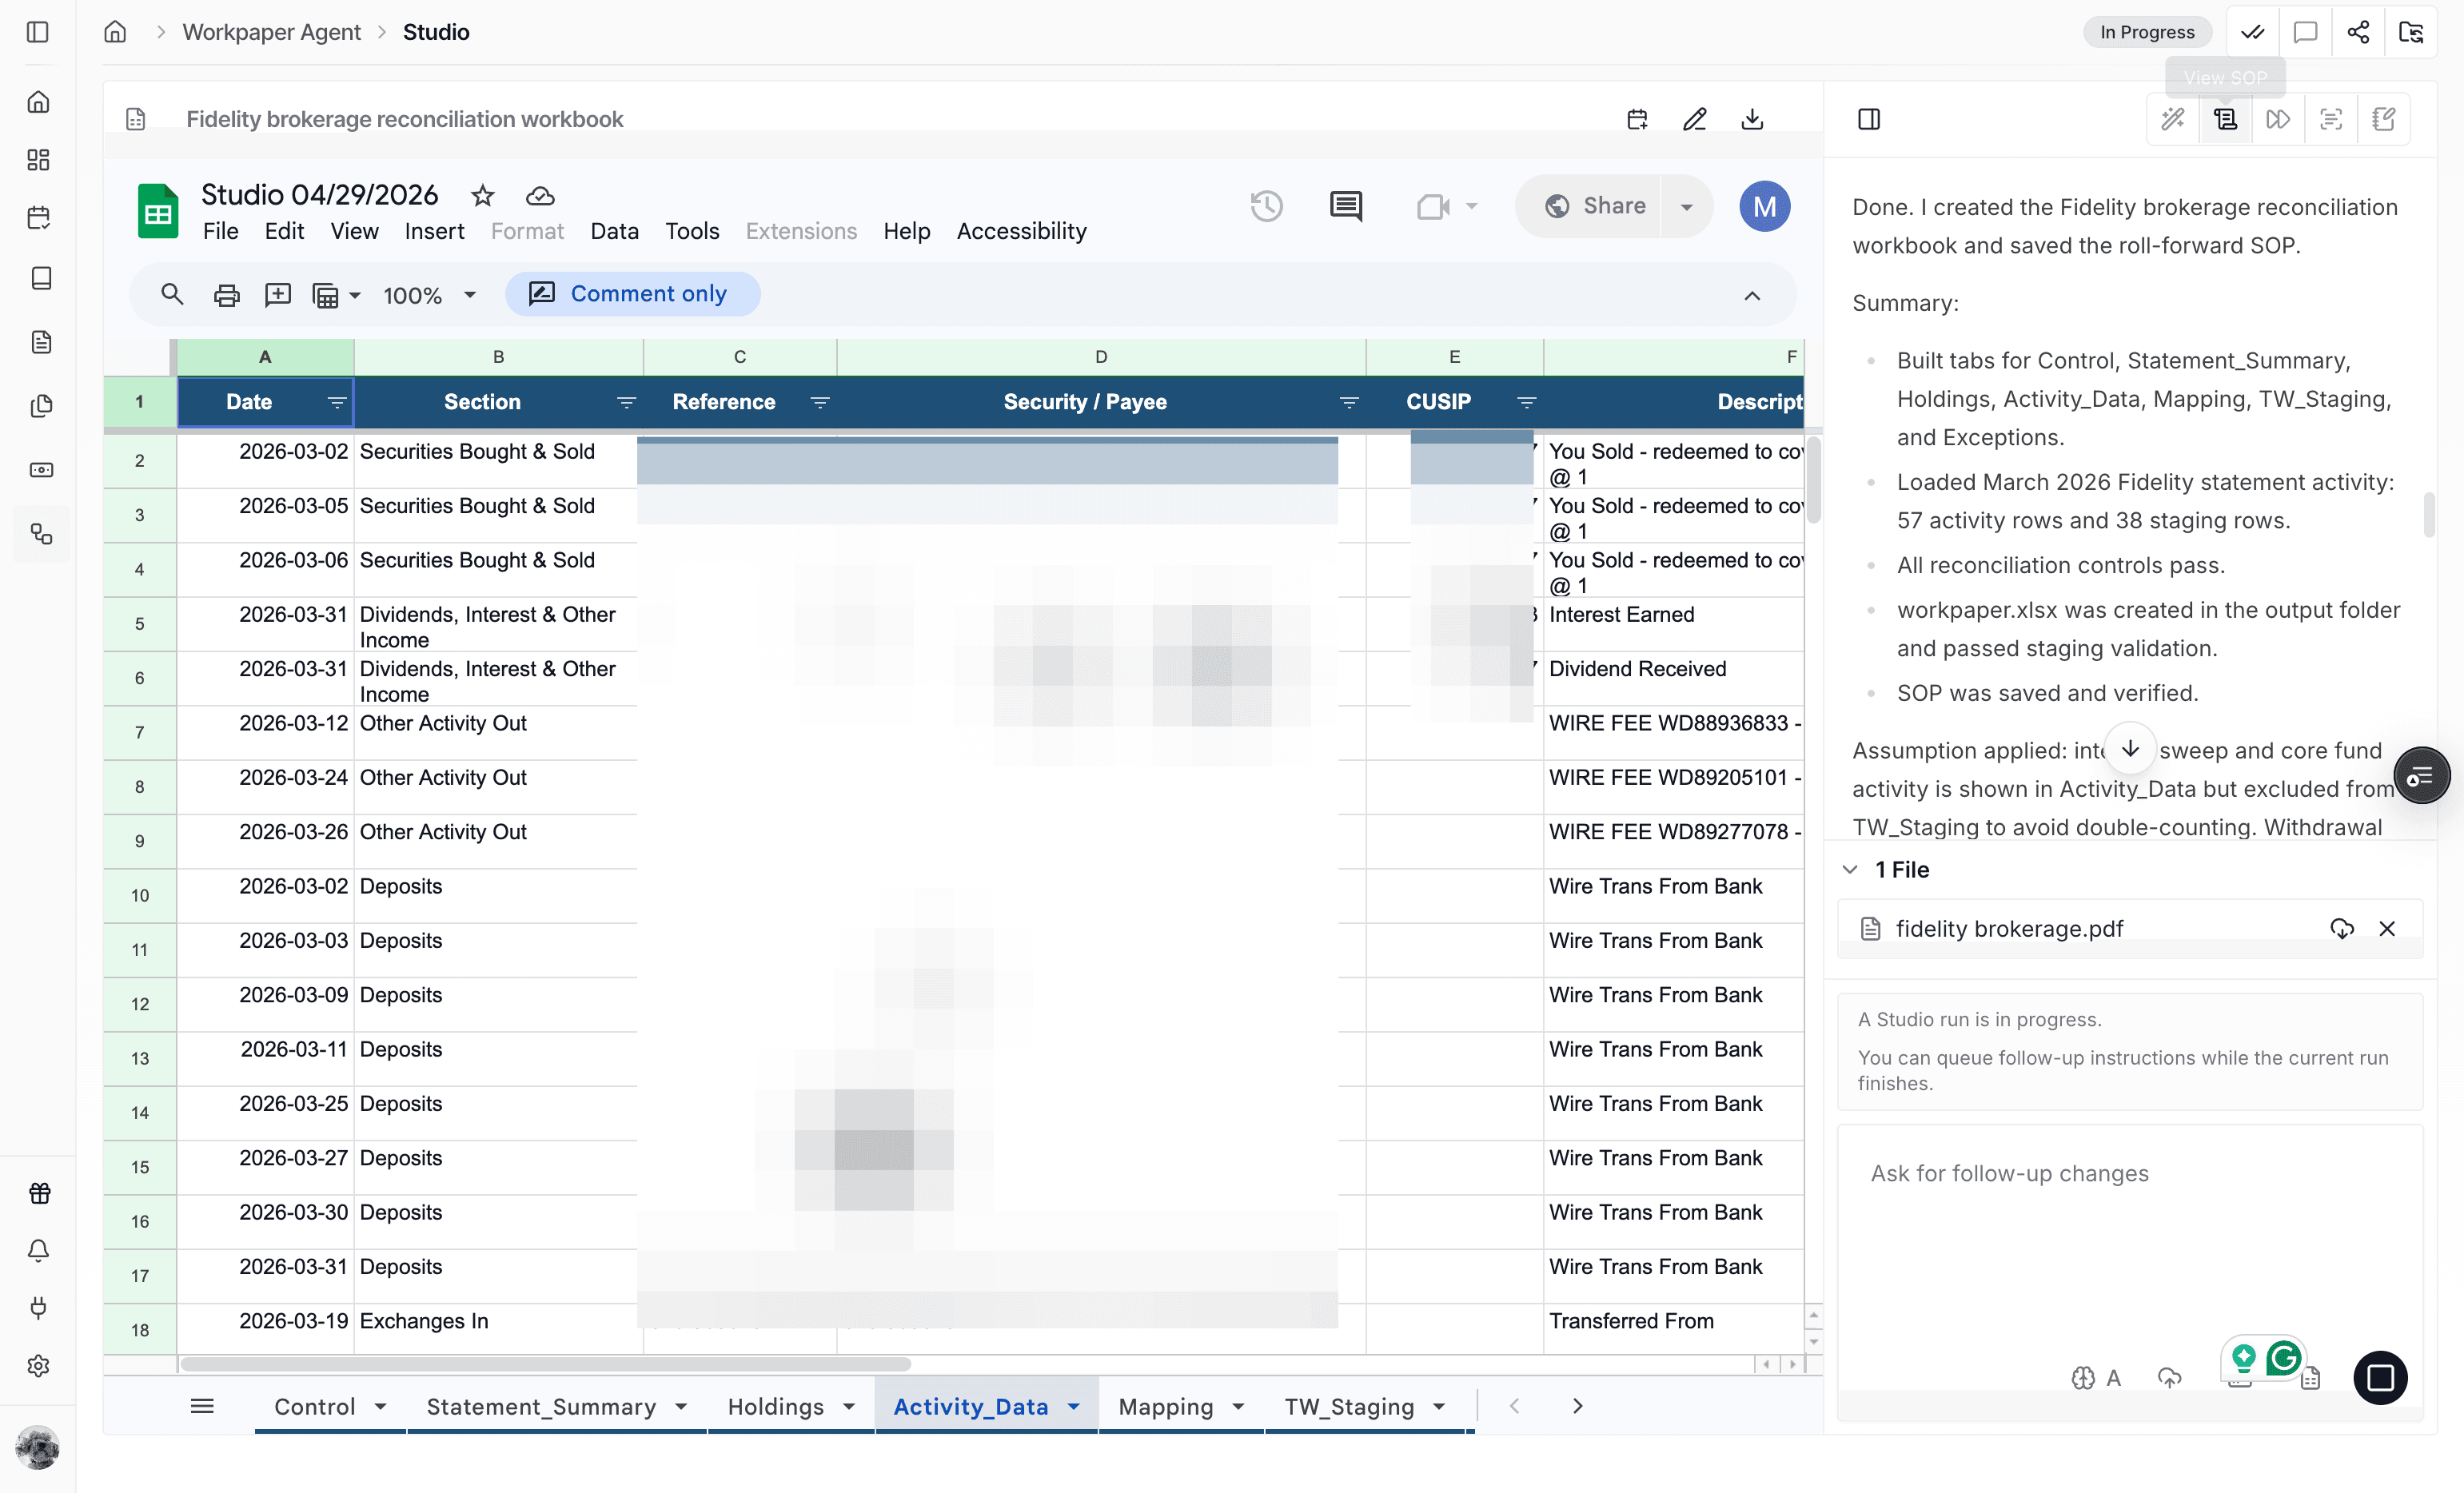
Task: Click the scan-text icon in panel toolbar
Action: click(x=2331, y=119)
